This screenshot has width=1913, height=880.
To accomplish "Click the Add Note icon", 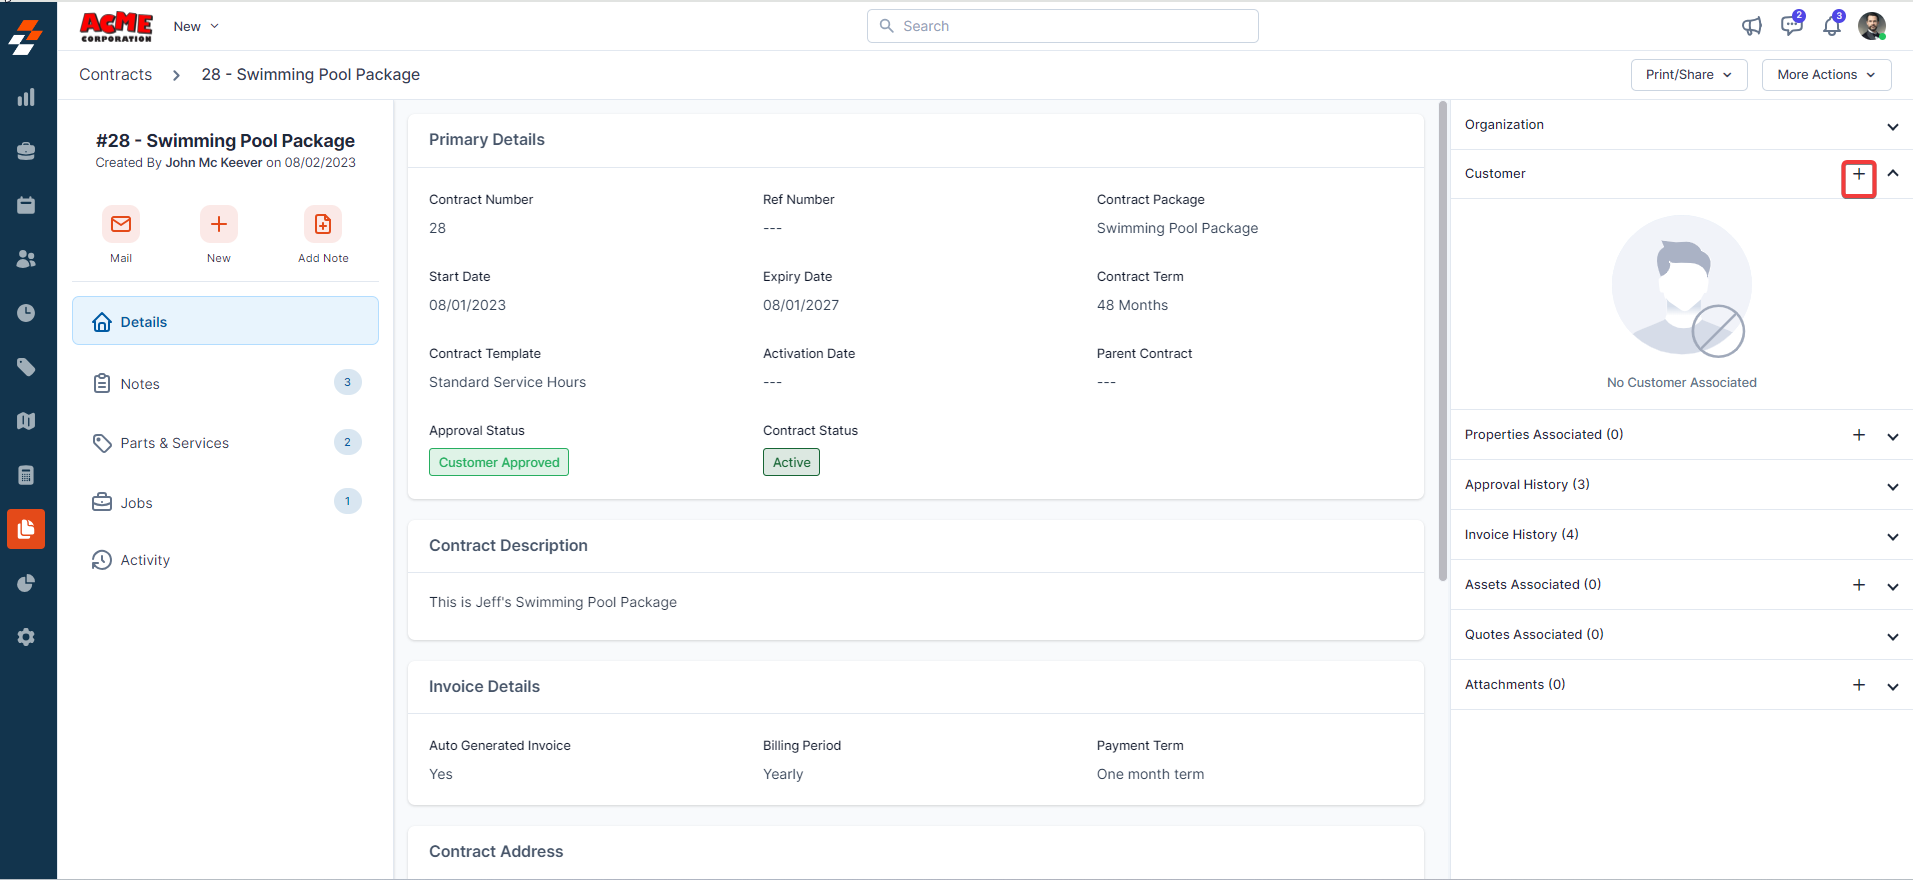I will tap(323, 224).
